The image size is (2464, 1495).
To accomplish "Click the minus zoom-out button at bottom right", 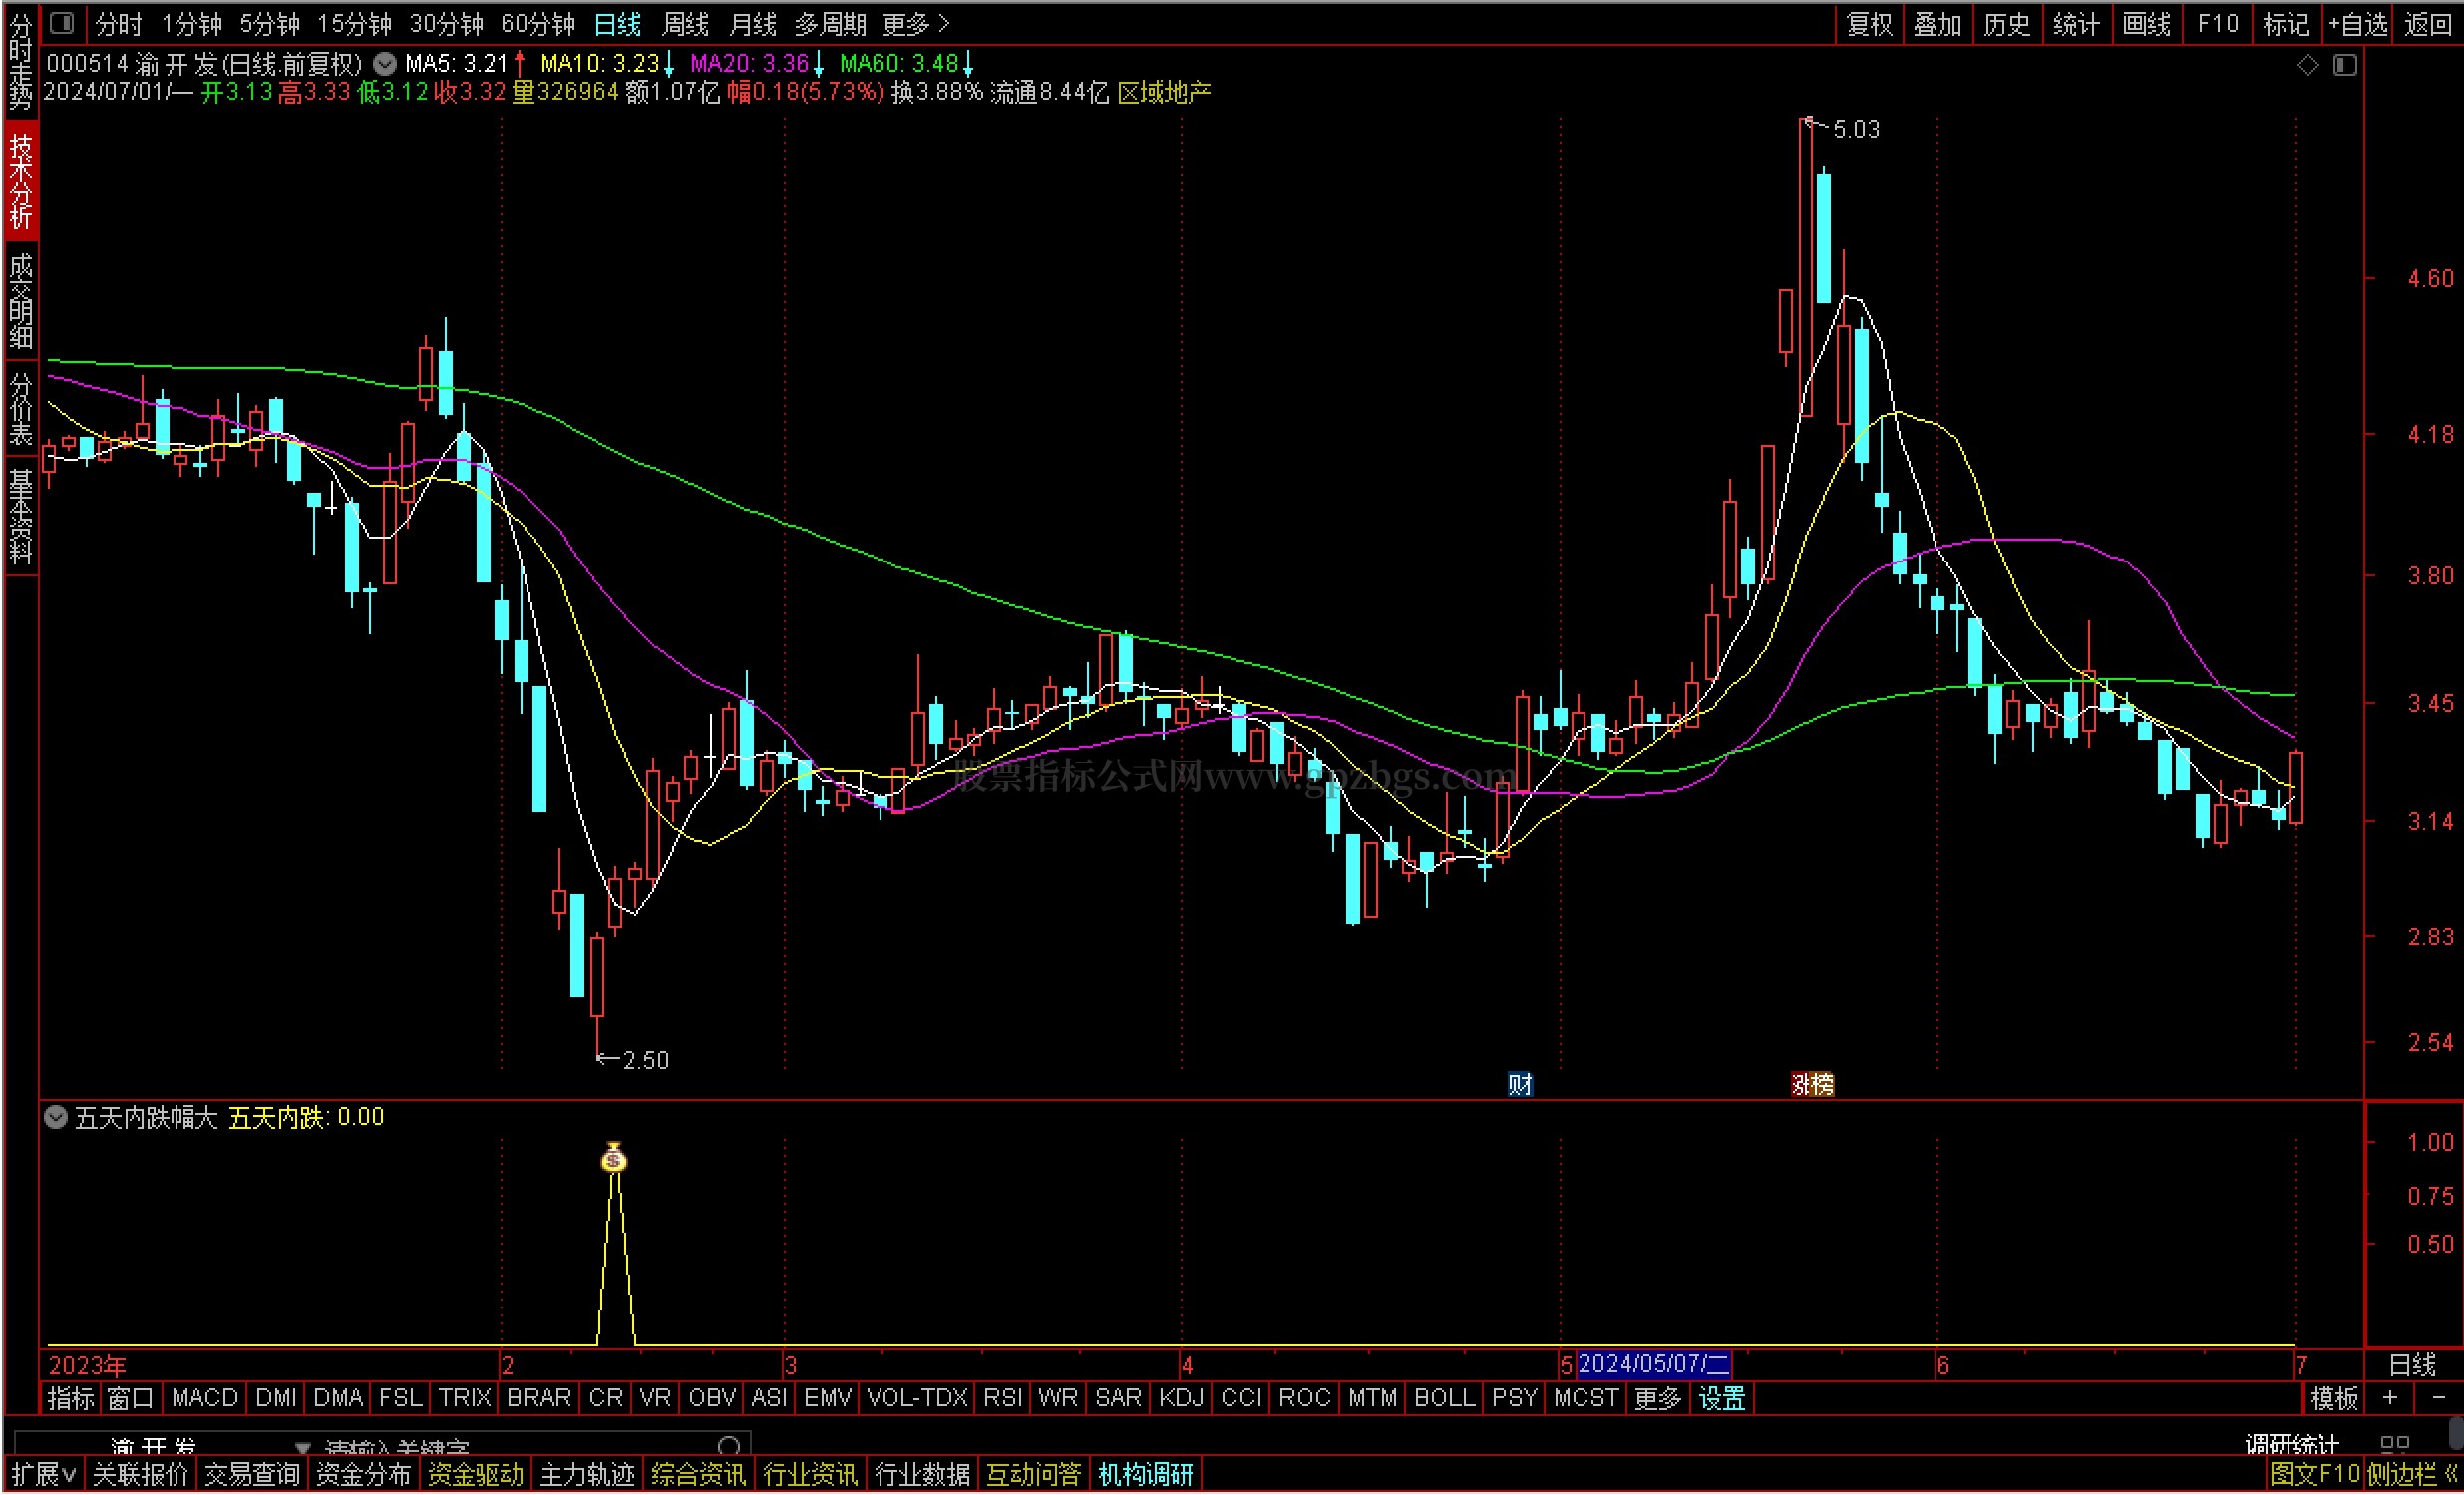I will 2438,1397.
